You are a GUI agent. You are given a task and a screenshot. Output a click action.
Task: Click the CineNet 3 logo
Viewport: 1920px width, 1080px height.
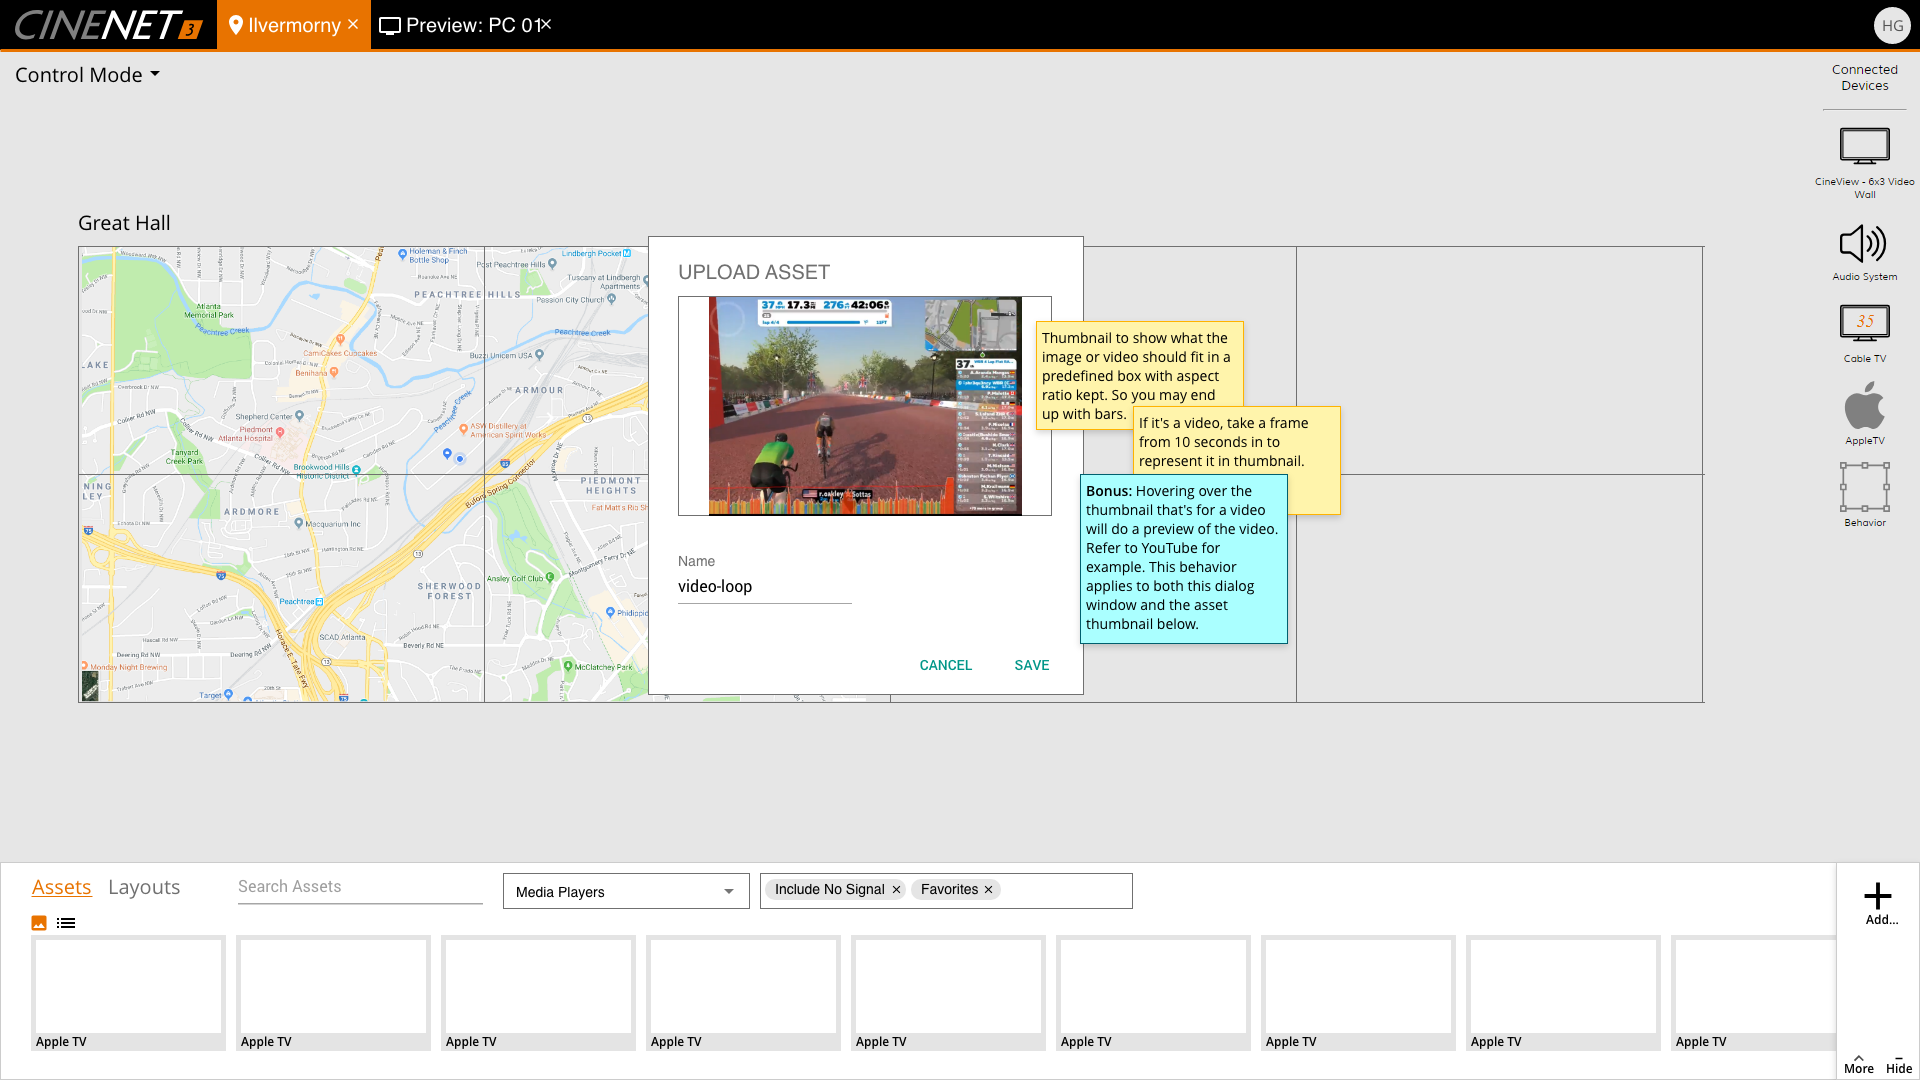tap(108, 25)
